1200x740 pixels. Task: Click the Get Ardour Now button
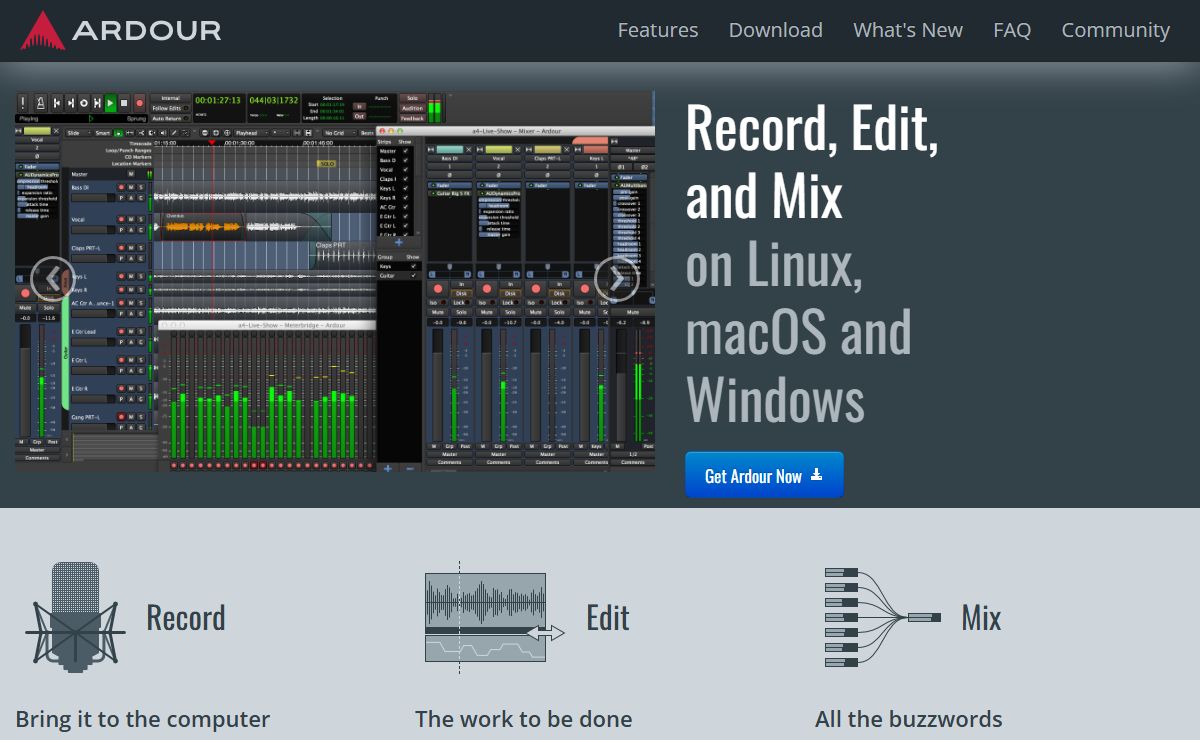[x=764, y=475]
